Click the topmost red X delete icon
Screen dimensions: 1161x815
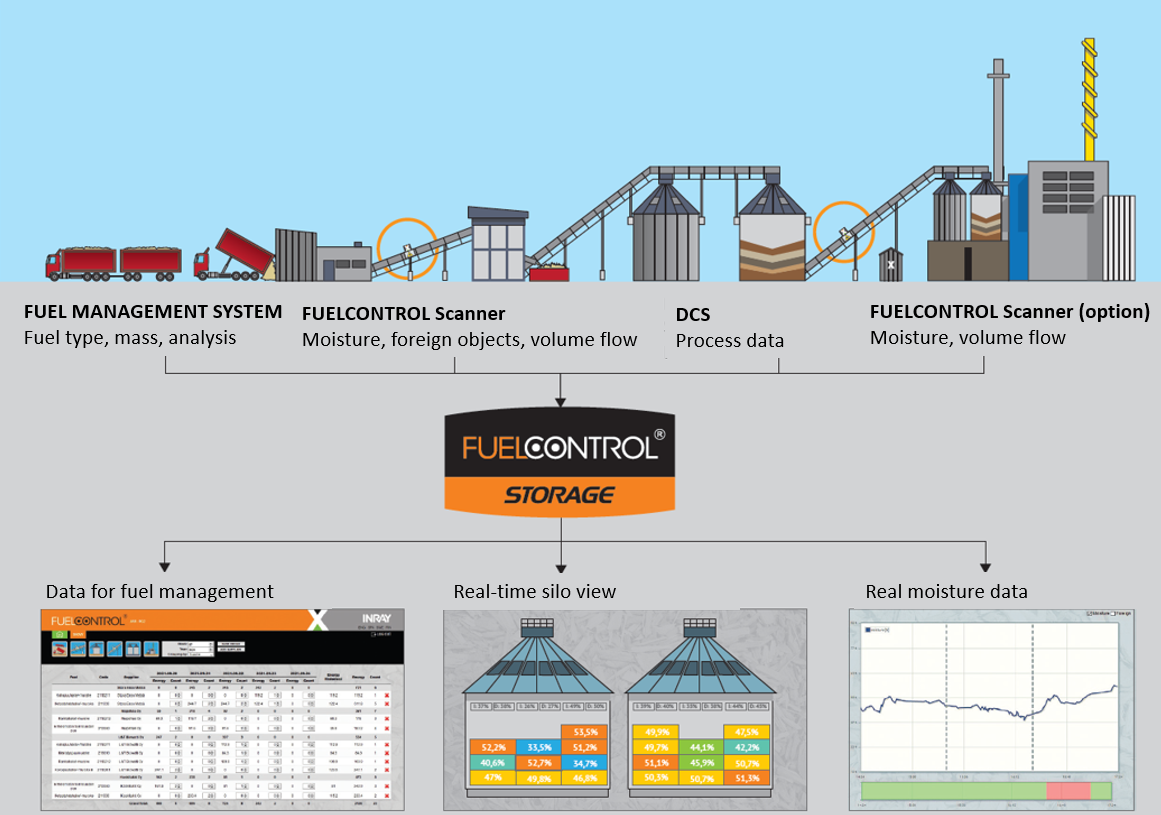[x=387, y=696]
